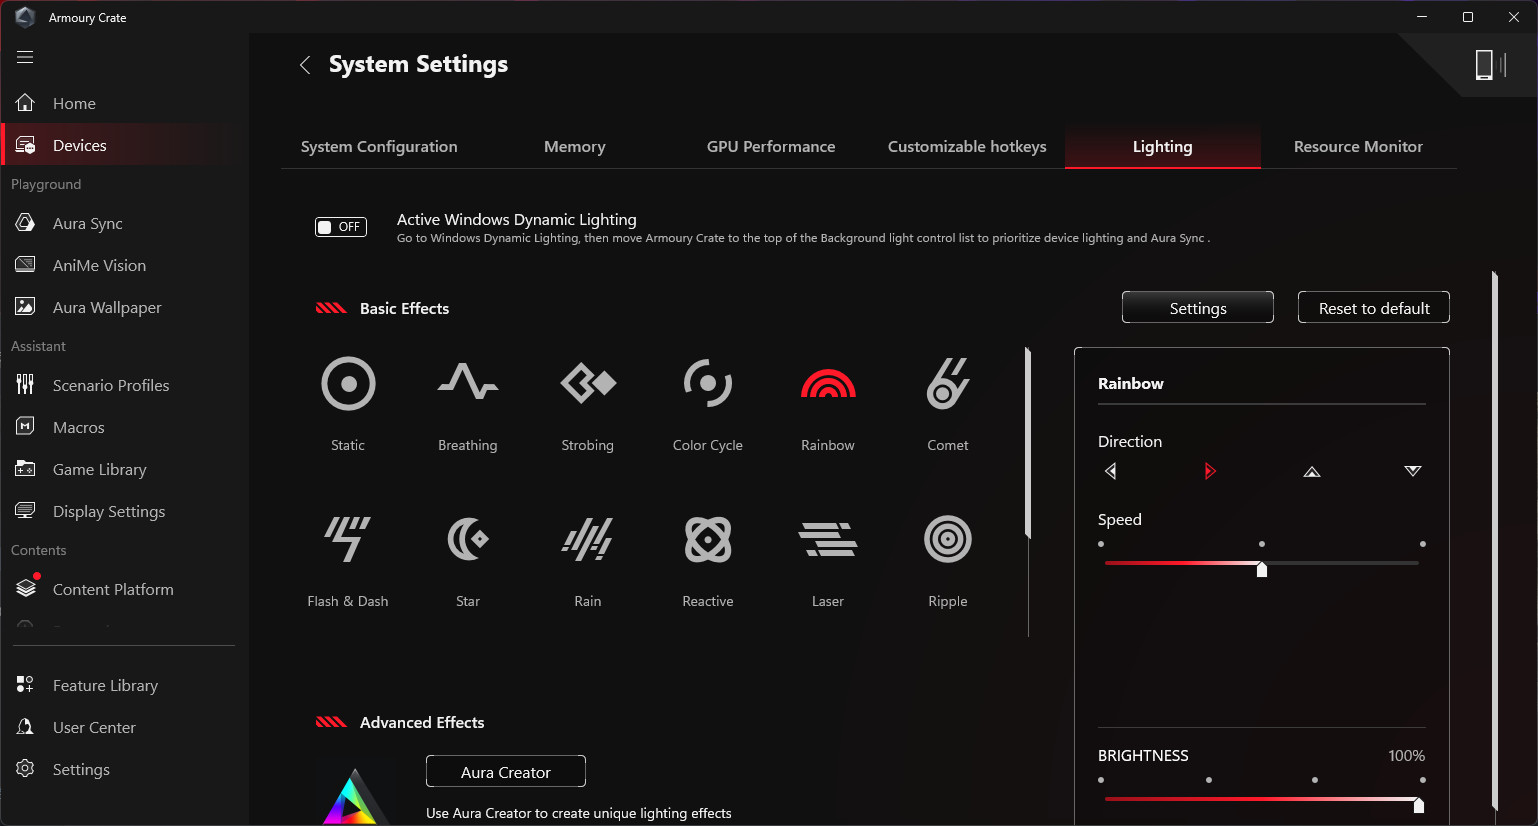
Task: Set Rainbow direction to down
Action: tap(1413, 471)
